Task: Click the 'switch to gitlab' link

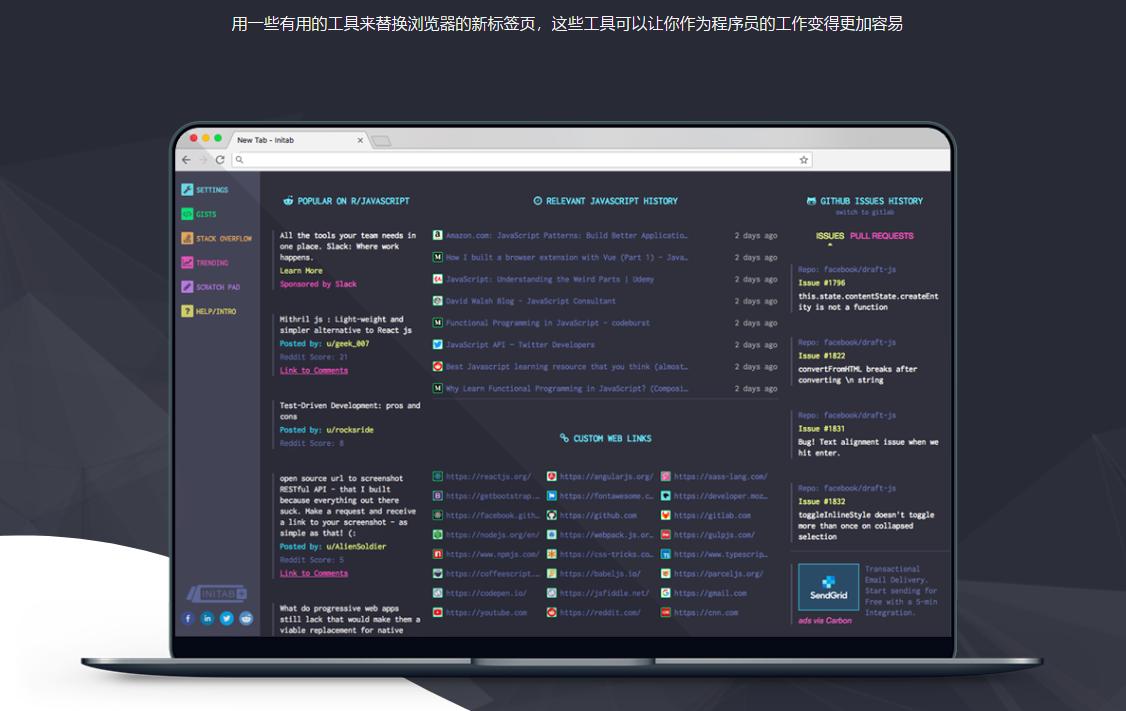Action: (x=865, y=213)
